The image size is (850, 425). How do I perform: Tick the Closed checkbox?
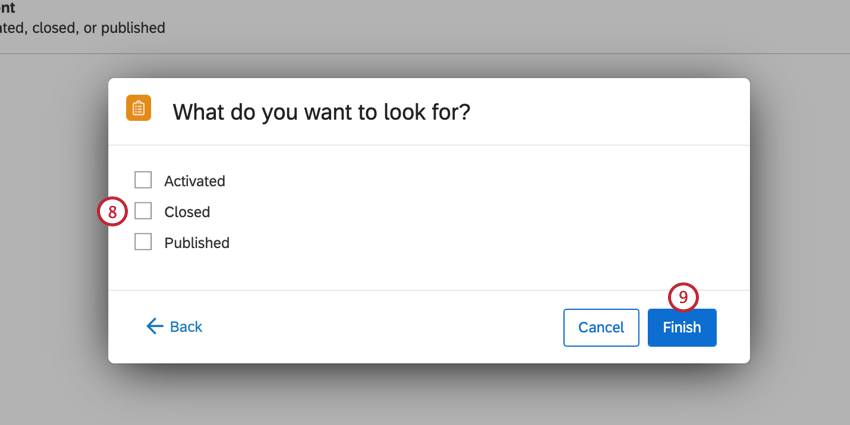tap(143, 211)
